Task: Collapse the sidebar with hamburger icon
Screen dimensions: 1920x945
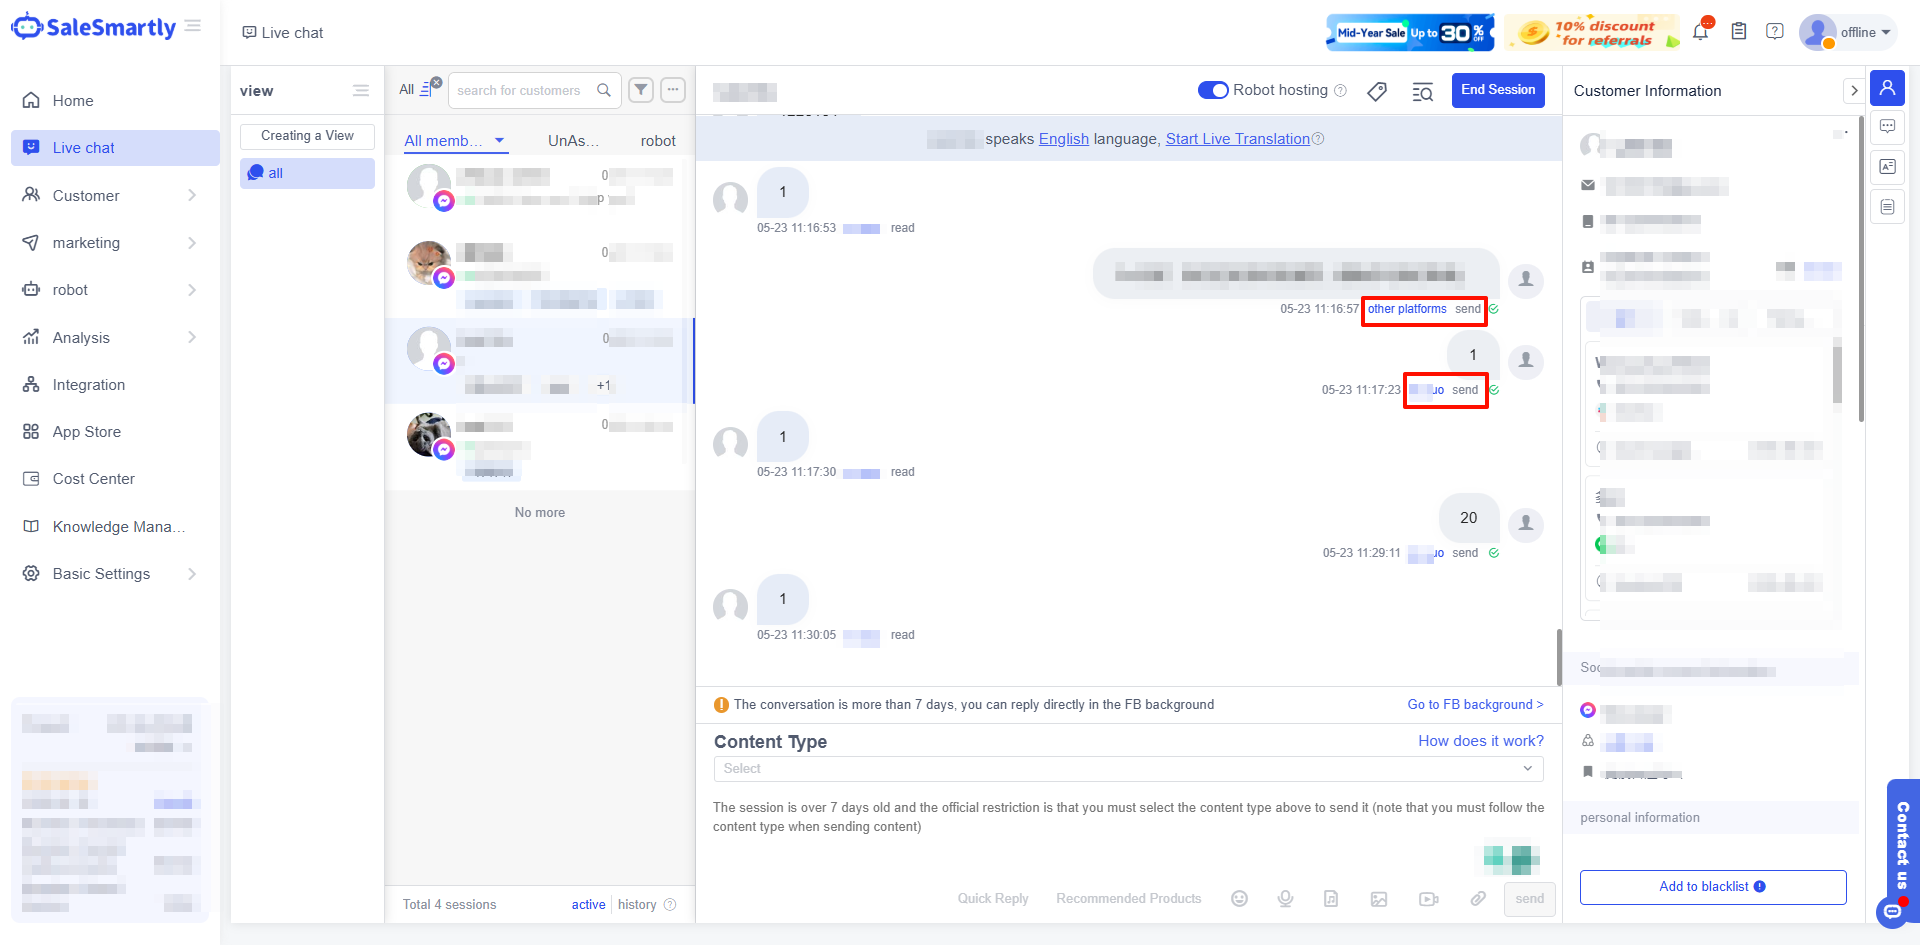Action: click(x=193, y=26)
